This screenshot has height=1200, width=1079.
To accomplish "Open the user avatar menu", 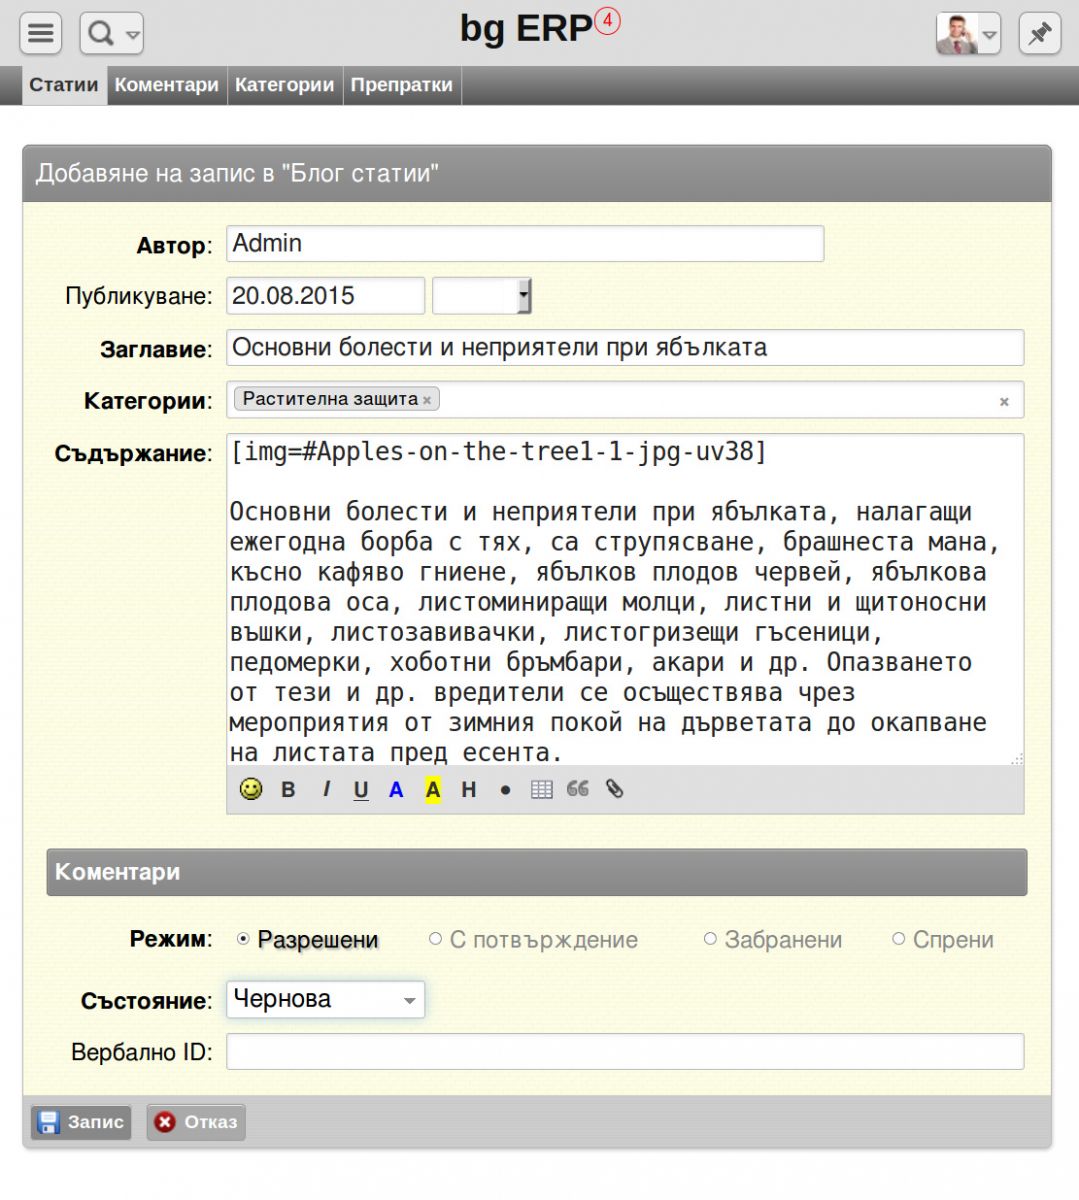I will click(957, 33).
